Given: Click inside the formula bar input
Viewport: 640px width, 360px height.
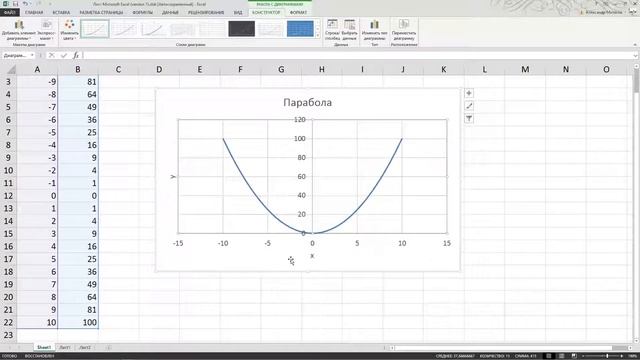Looking at the screenshot, I should click(x=357, y=55).
